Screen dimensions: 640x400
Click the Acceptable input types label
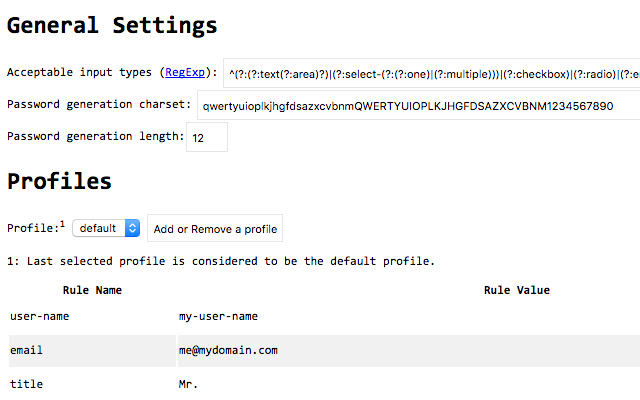pyautogui.click(x=80, y=72)
